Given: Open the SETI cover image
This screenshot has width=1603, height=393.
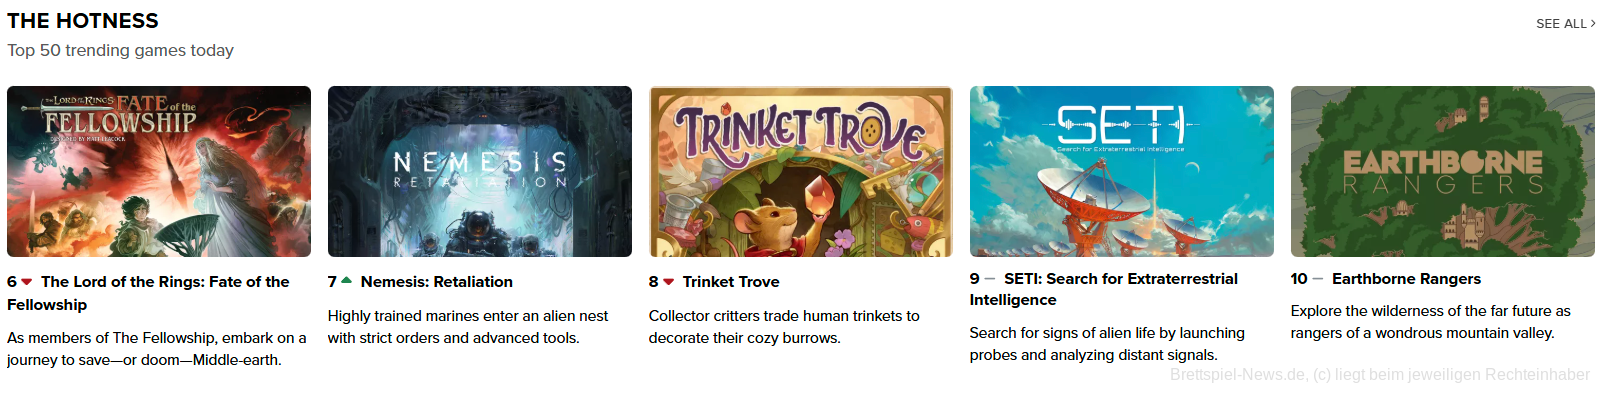Looking at the screenshot, I should click(x=1122, y=171).
